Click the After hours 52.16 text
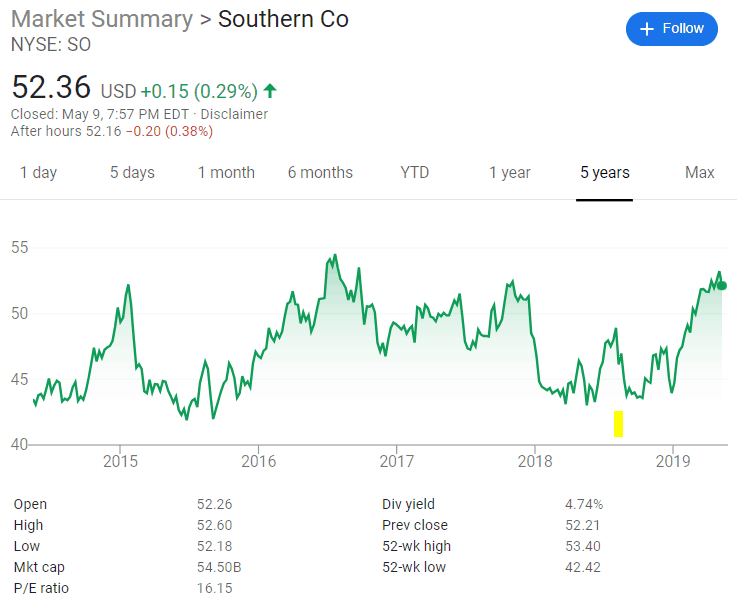The image size is (737, 603). [66, 131]
